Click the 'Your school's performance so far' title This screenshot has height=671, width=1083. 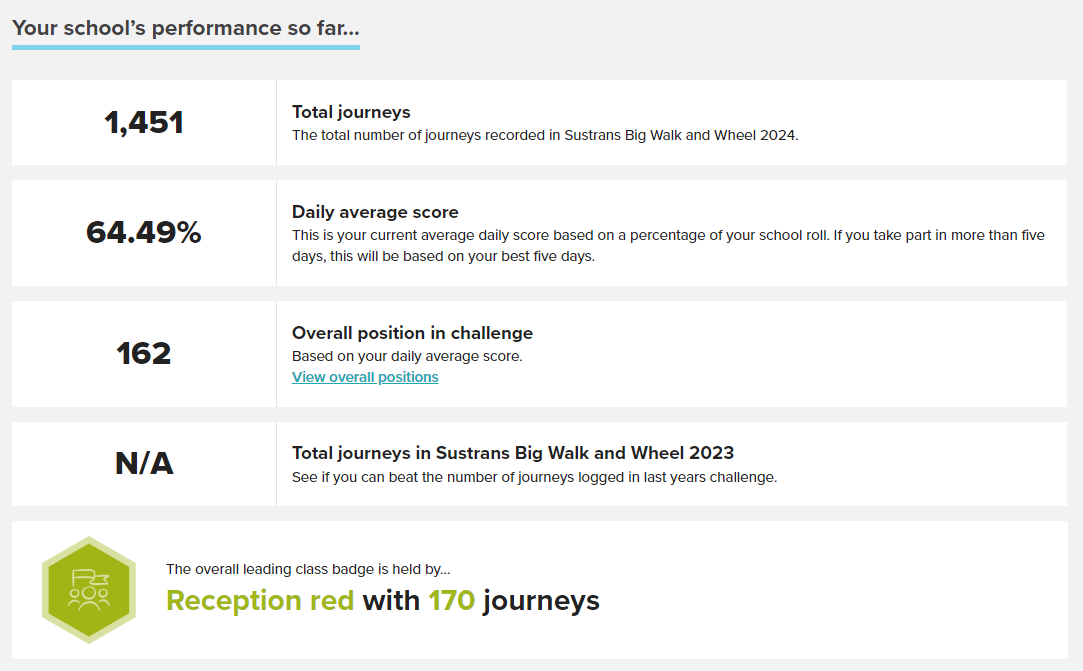click(186, 28)
